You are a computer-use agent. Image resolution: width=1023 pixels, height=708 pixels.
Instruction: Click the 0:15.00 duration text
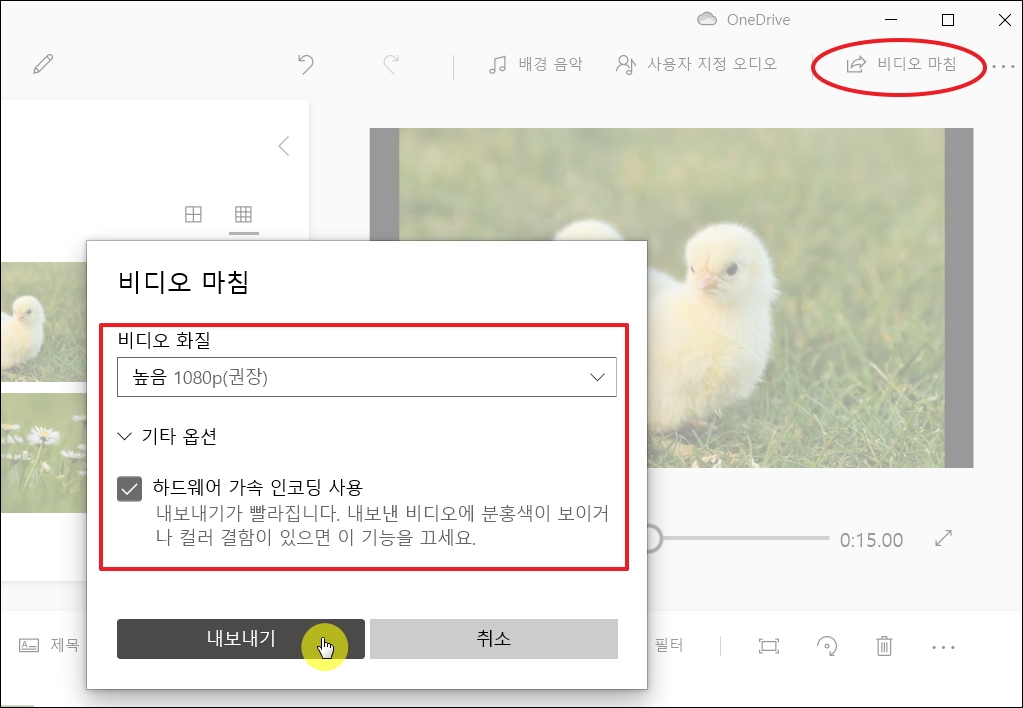tap(871, 540)
